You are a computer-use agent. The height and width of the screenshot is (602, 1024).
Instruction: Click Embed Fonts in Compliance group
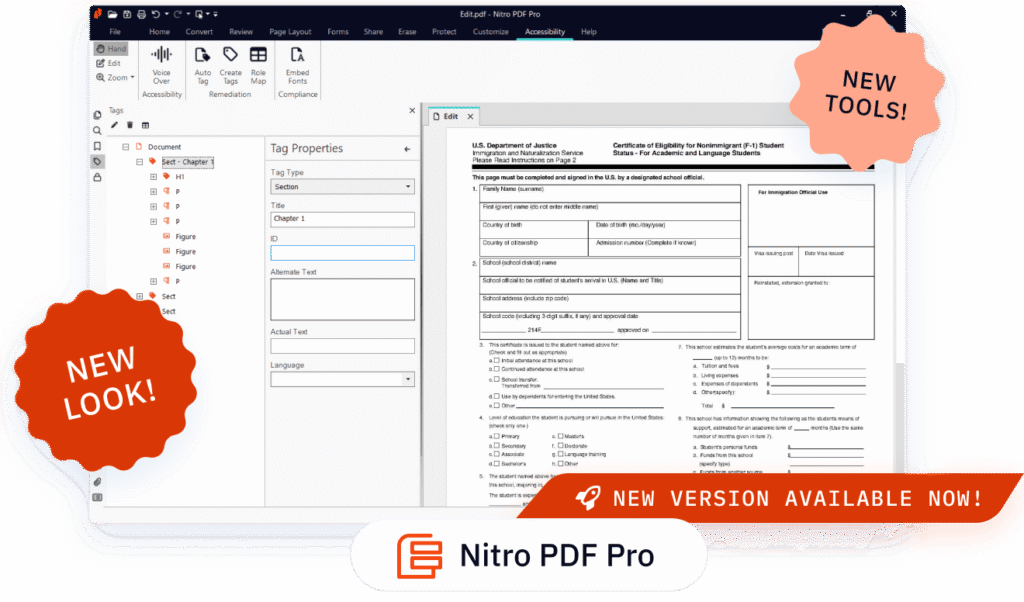click(x=297, y=65)
